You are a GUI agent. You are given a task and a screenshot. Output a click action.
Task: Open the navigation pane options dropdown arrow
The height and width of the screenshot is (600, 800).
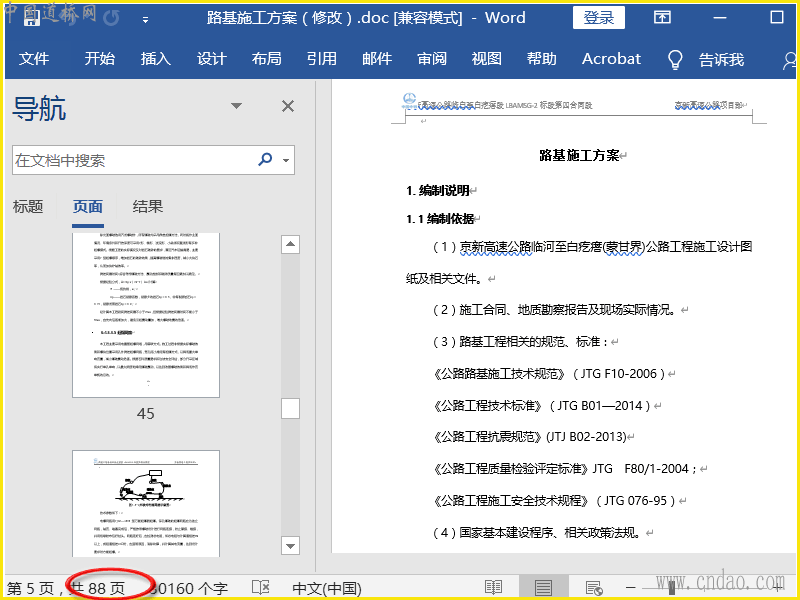(236, 106)
